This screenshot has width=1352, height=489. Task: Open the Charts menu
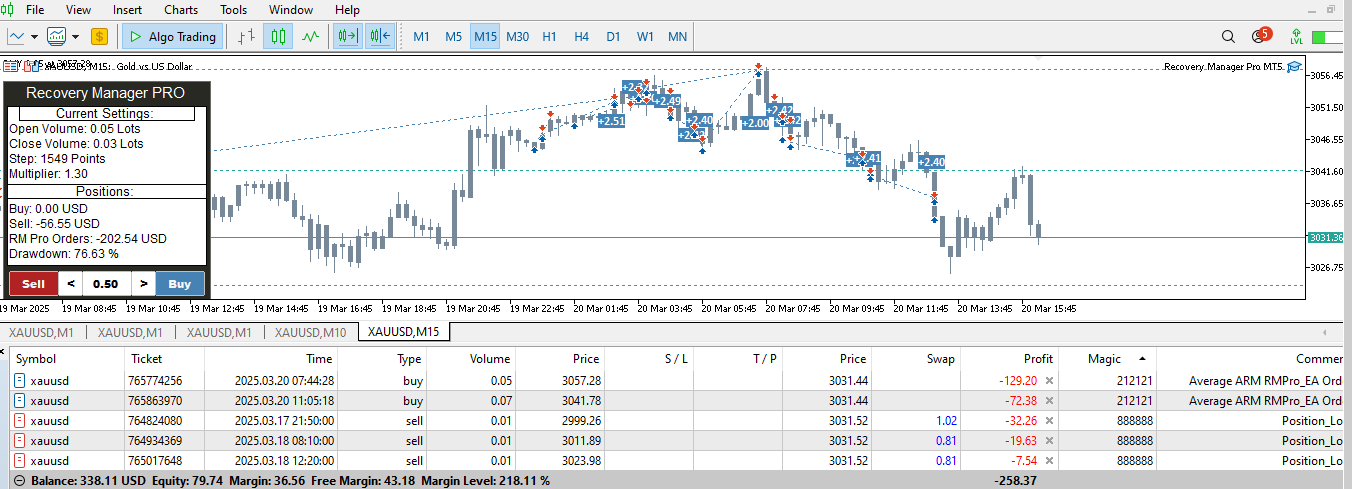point(181,10)
